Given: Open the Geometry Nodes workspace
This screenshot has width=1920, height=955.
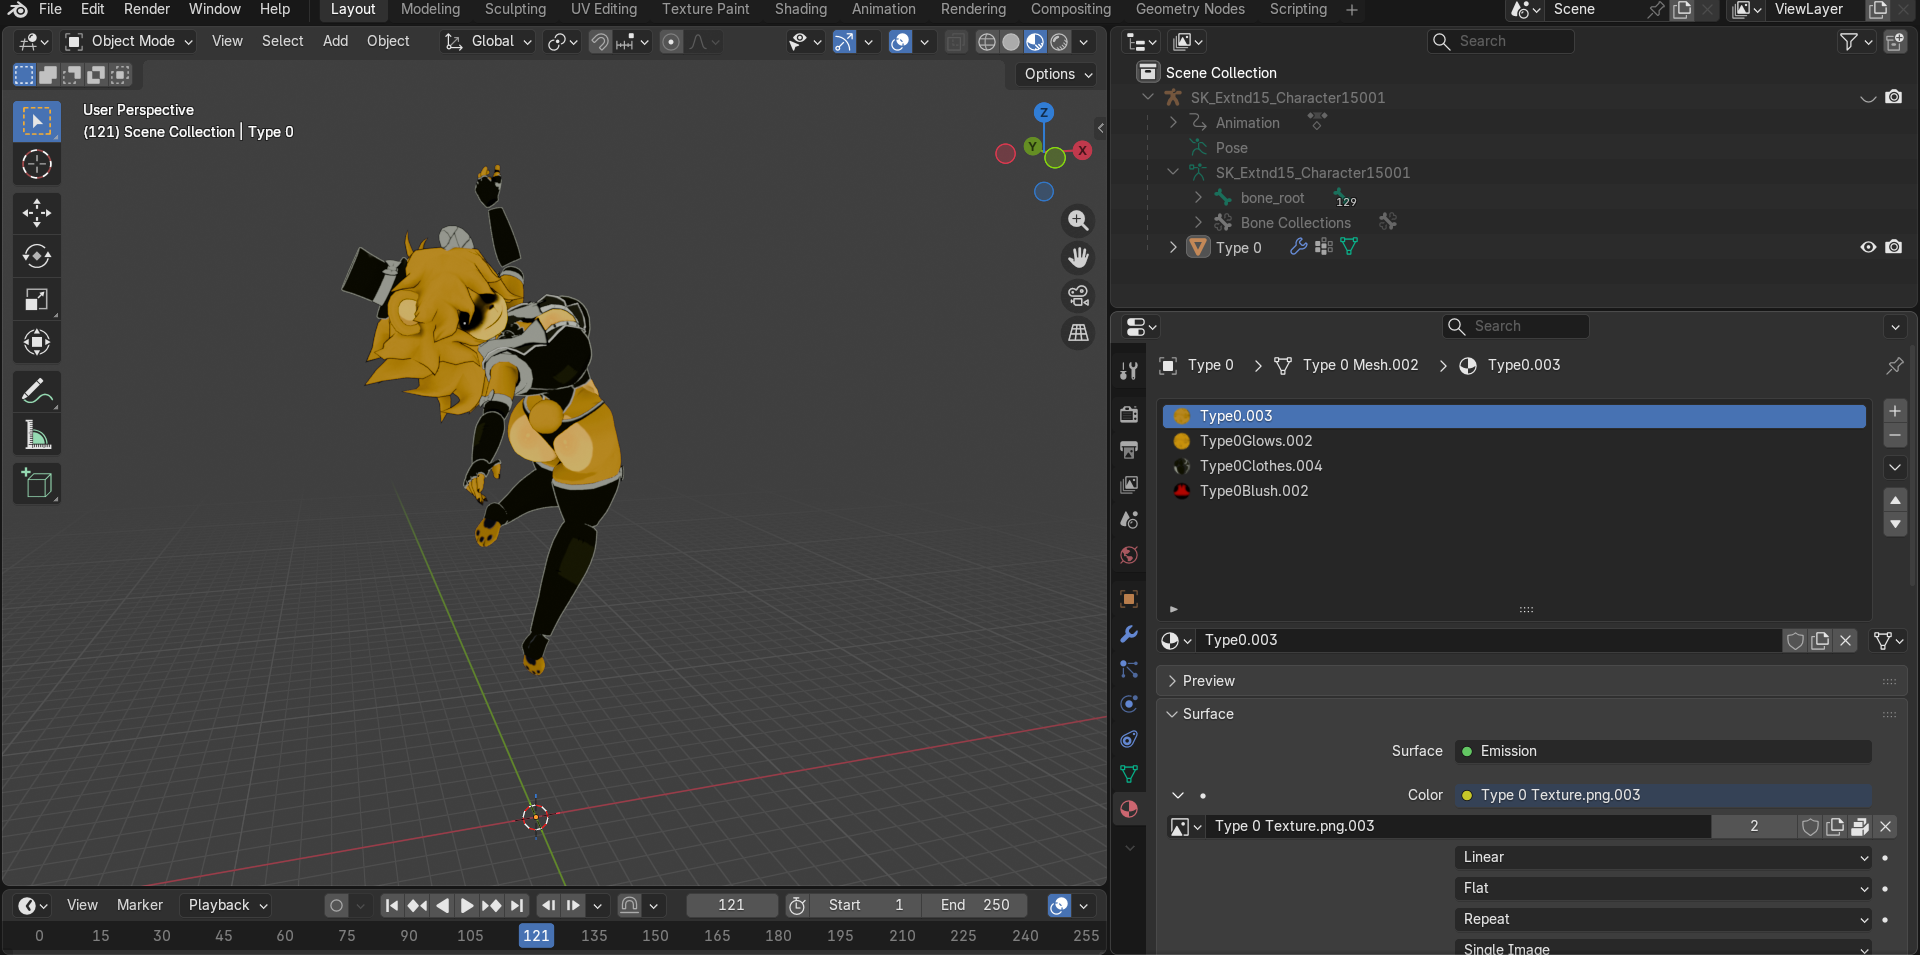Looking at the screenshot, I should tap(1190, 9).
